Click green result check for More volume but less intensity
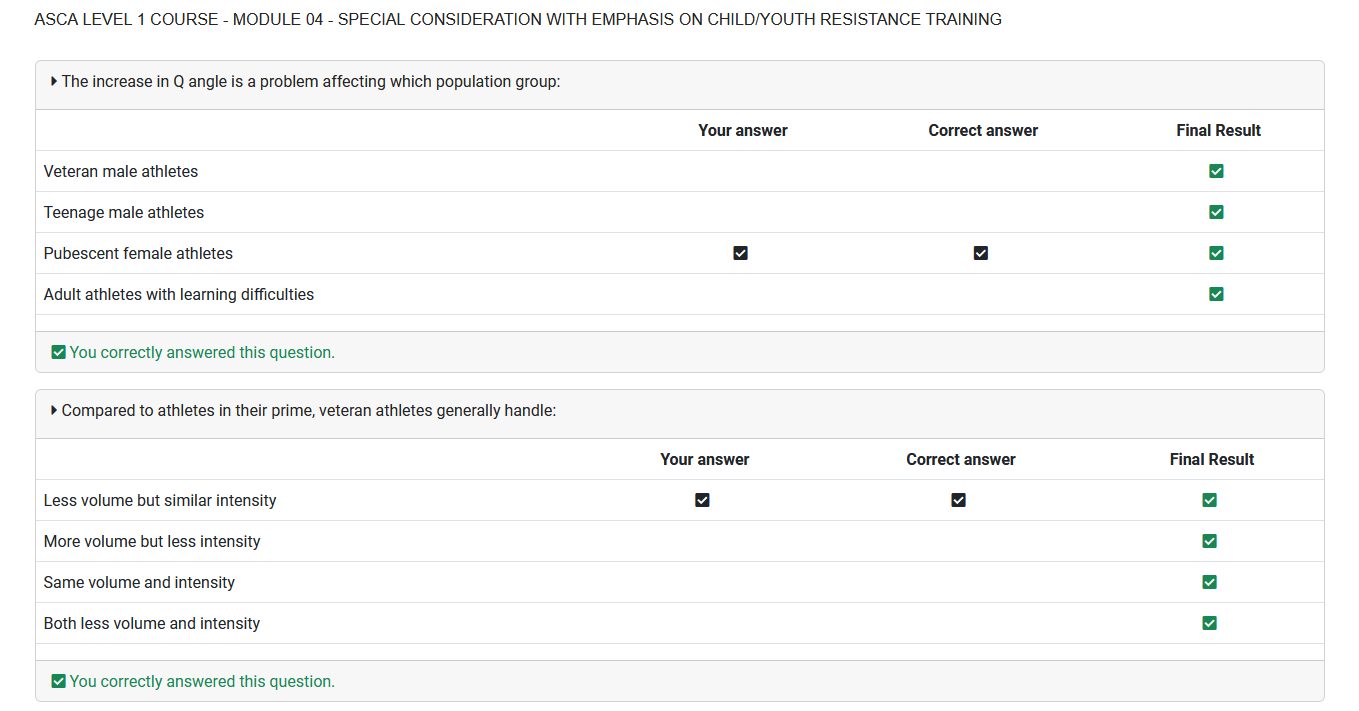 tap(1209, 541)
